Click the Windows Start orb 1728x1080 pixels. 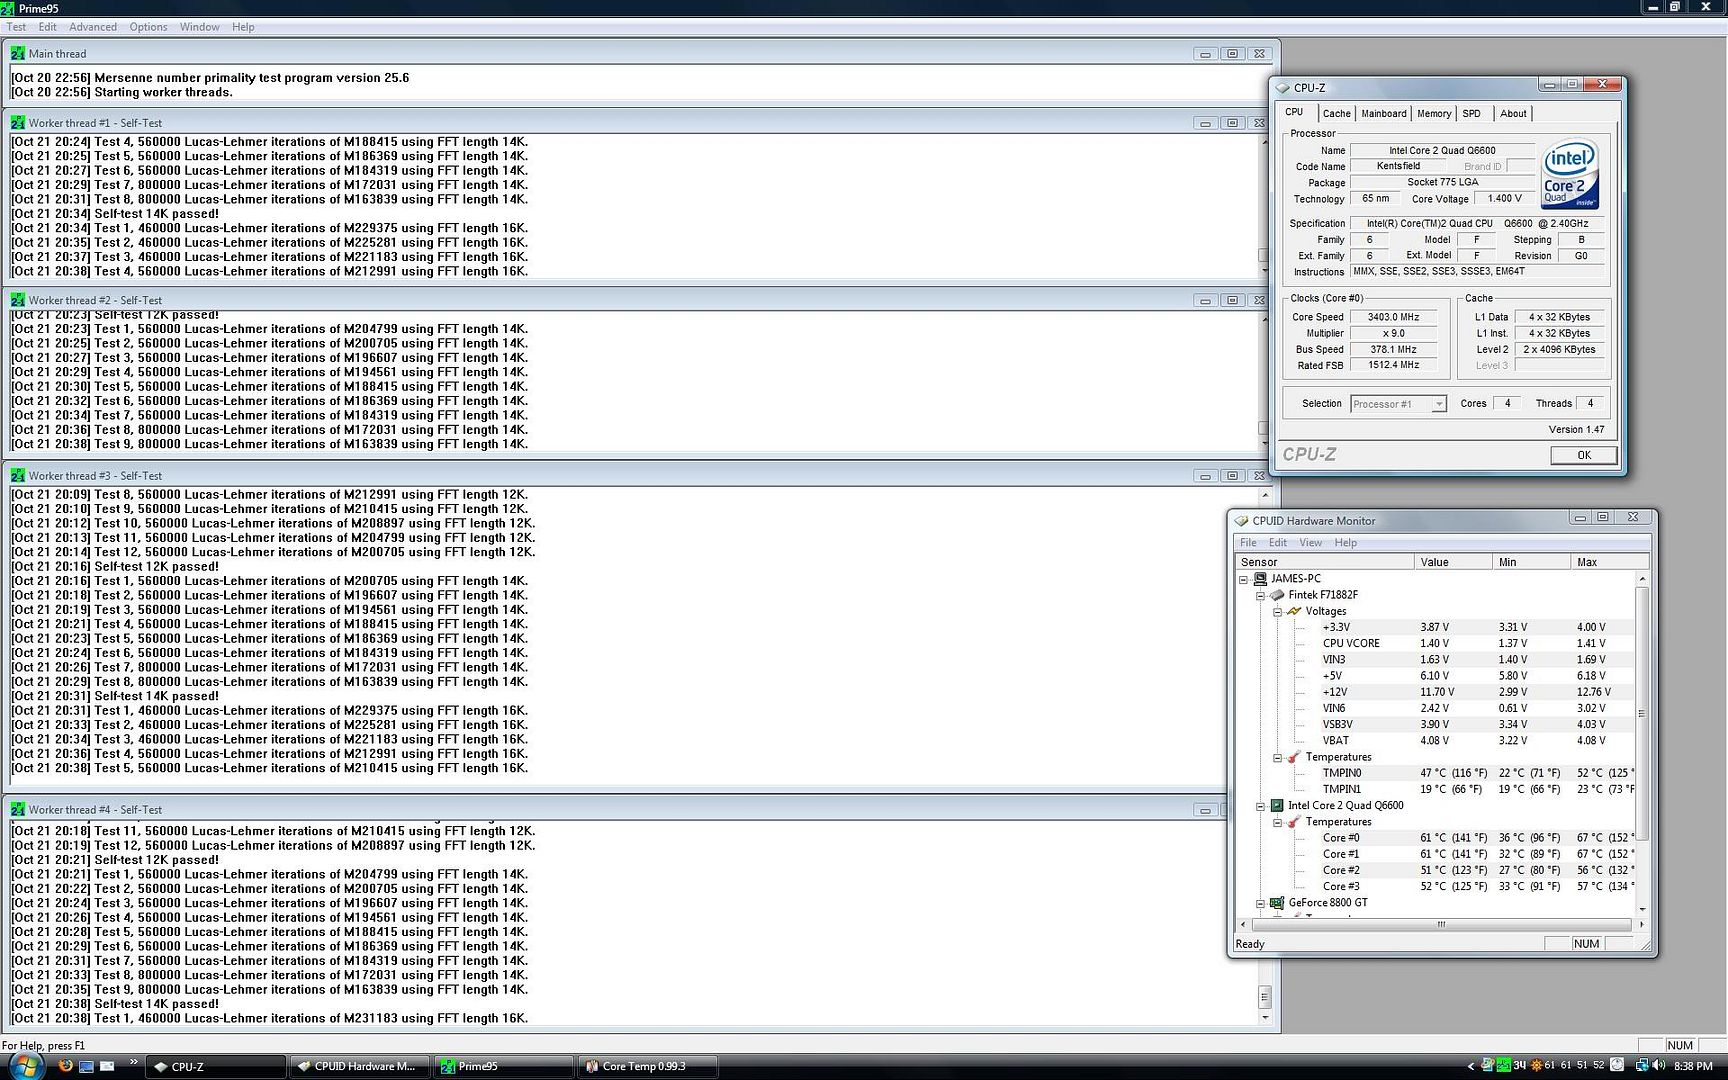click(24, 1064)
